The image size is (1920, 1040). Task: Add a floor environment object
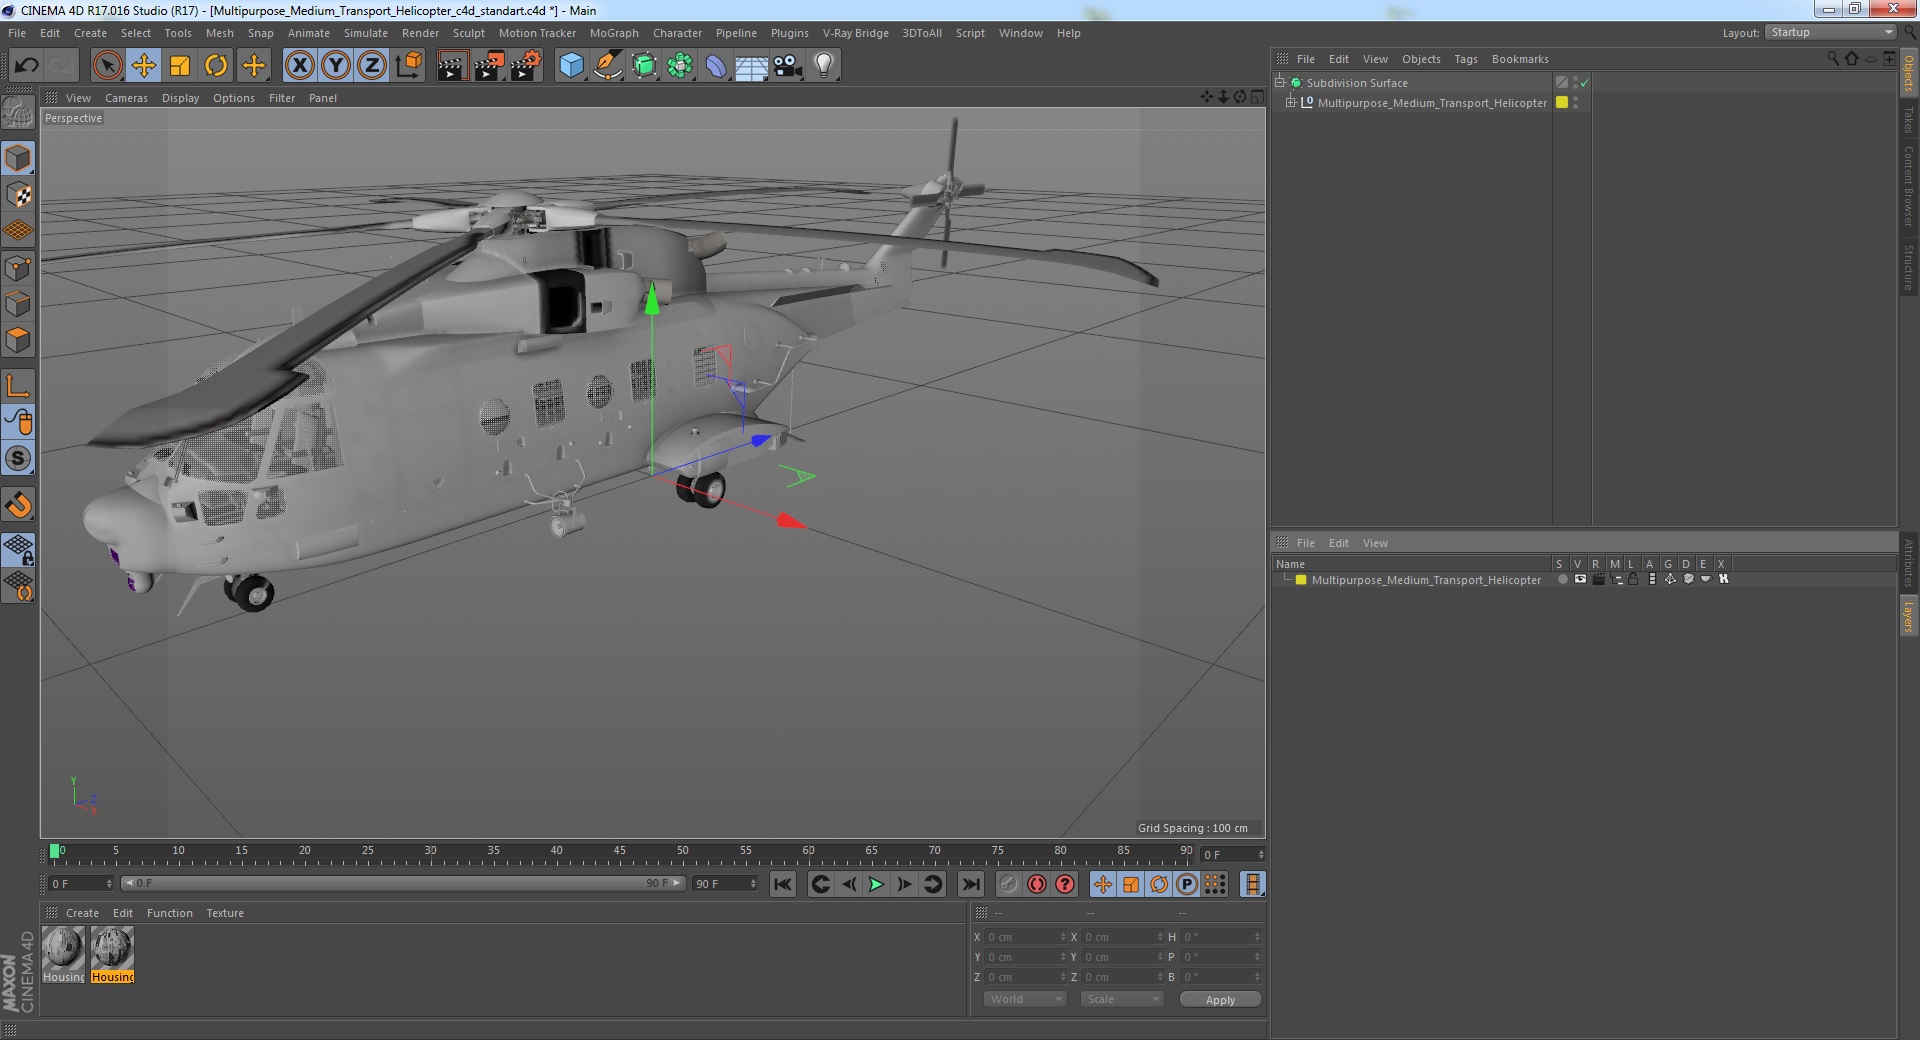pos(751,66)
